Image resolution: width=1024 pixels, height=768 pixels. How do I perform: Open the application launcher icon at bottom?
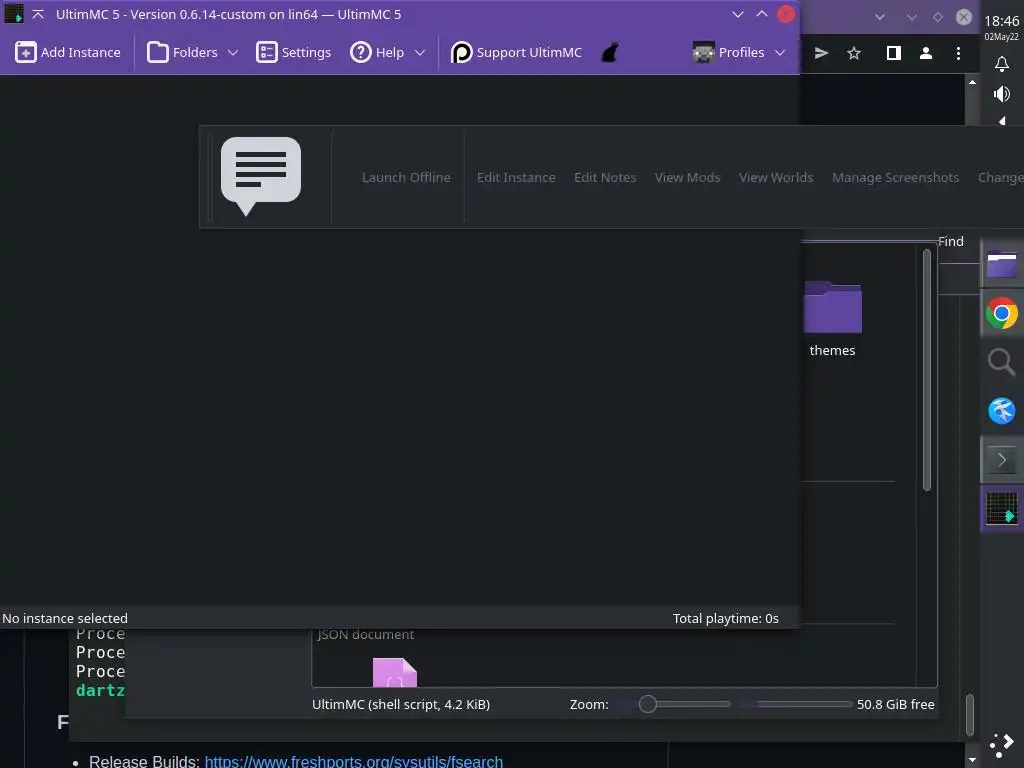1001,745
